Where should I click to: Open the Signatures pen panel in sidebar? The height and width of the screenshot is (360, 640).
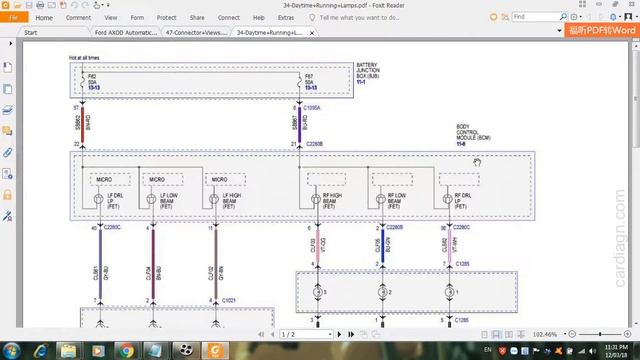(7, 216)
